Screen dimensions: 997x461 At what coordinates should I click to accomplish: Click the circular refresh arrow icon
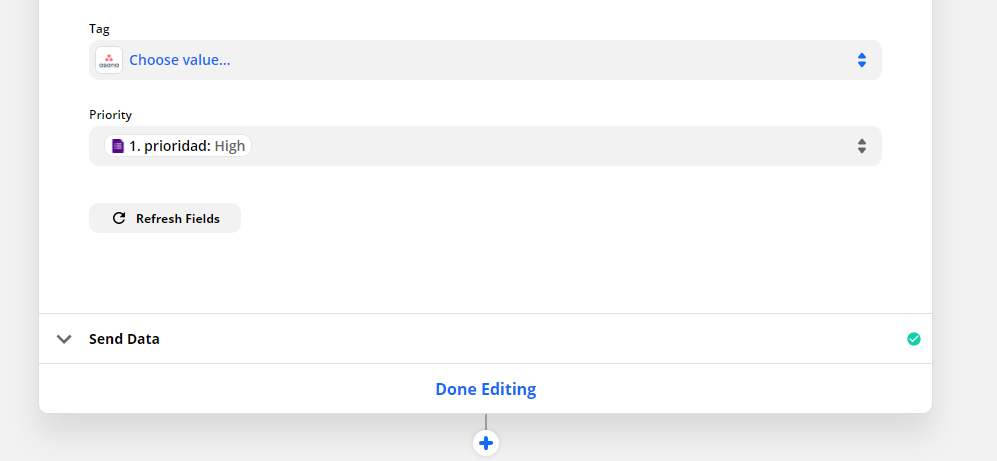click(119, 218)
